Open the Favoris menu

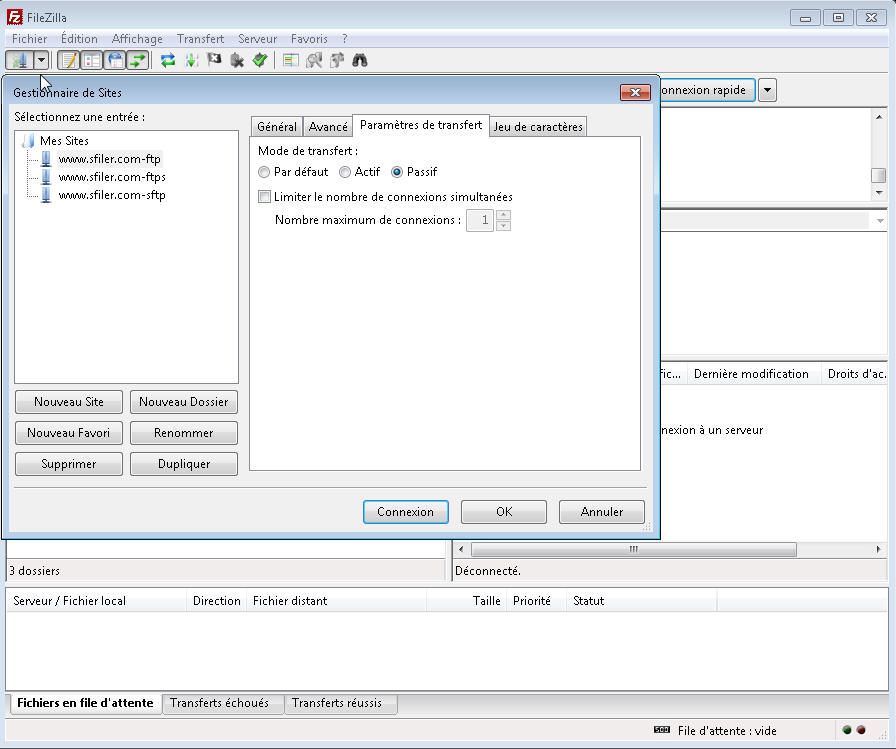click(x=309, y=39)
